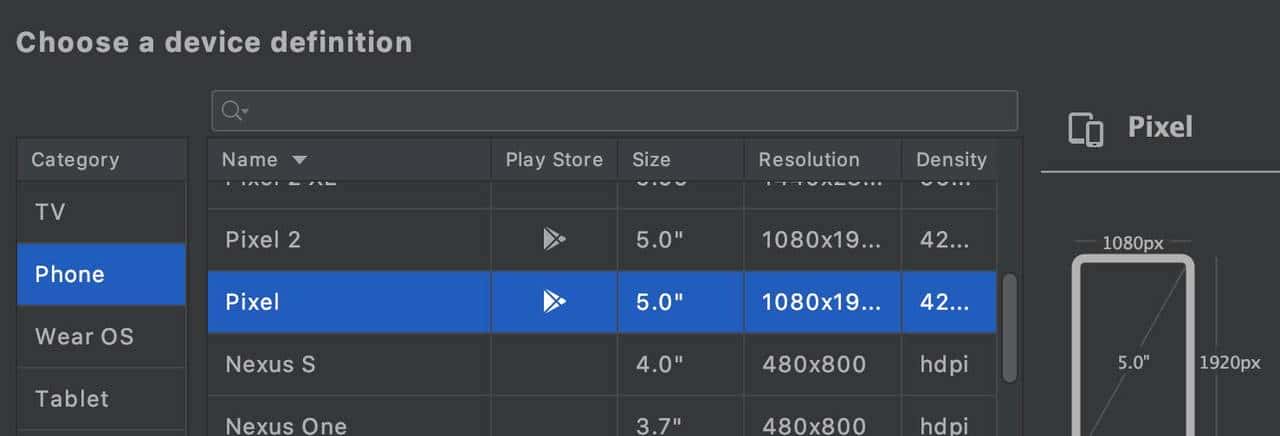Open the search options dropdown arrow
Screen dimensions: 1280x436
tap(245, 112)
